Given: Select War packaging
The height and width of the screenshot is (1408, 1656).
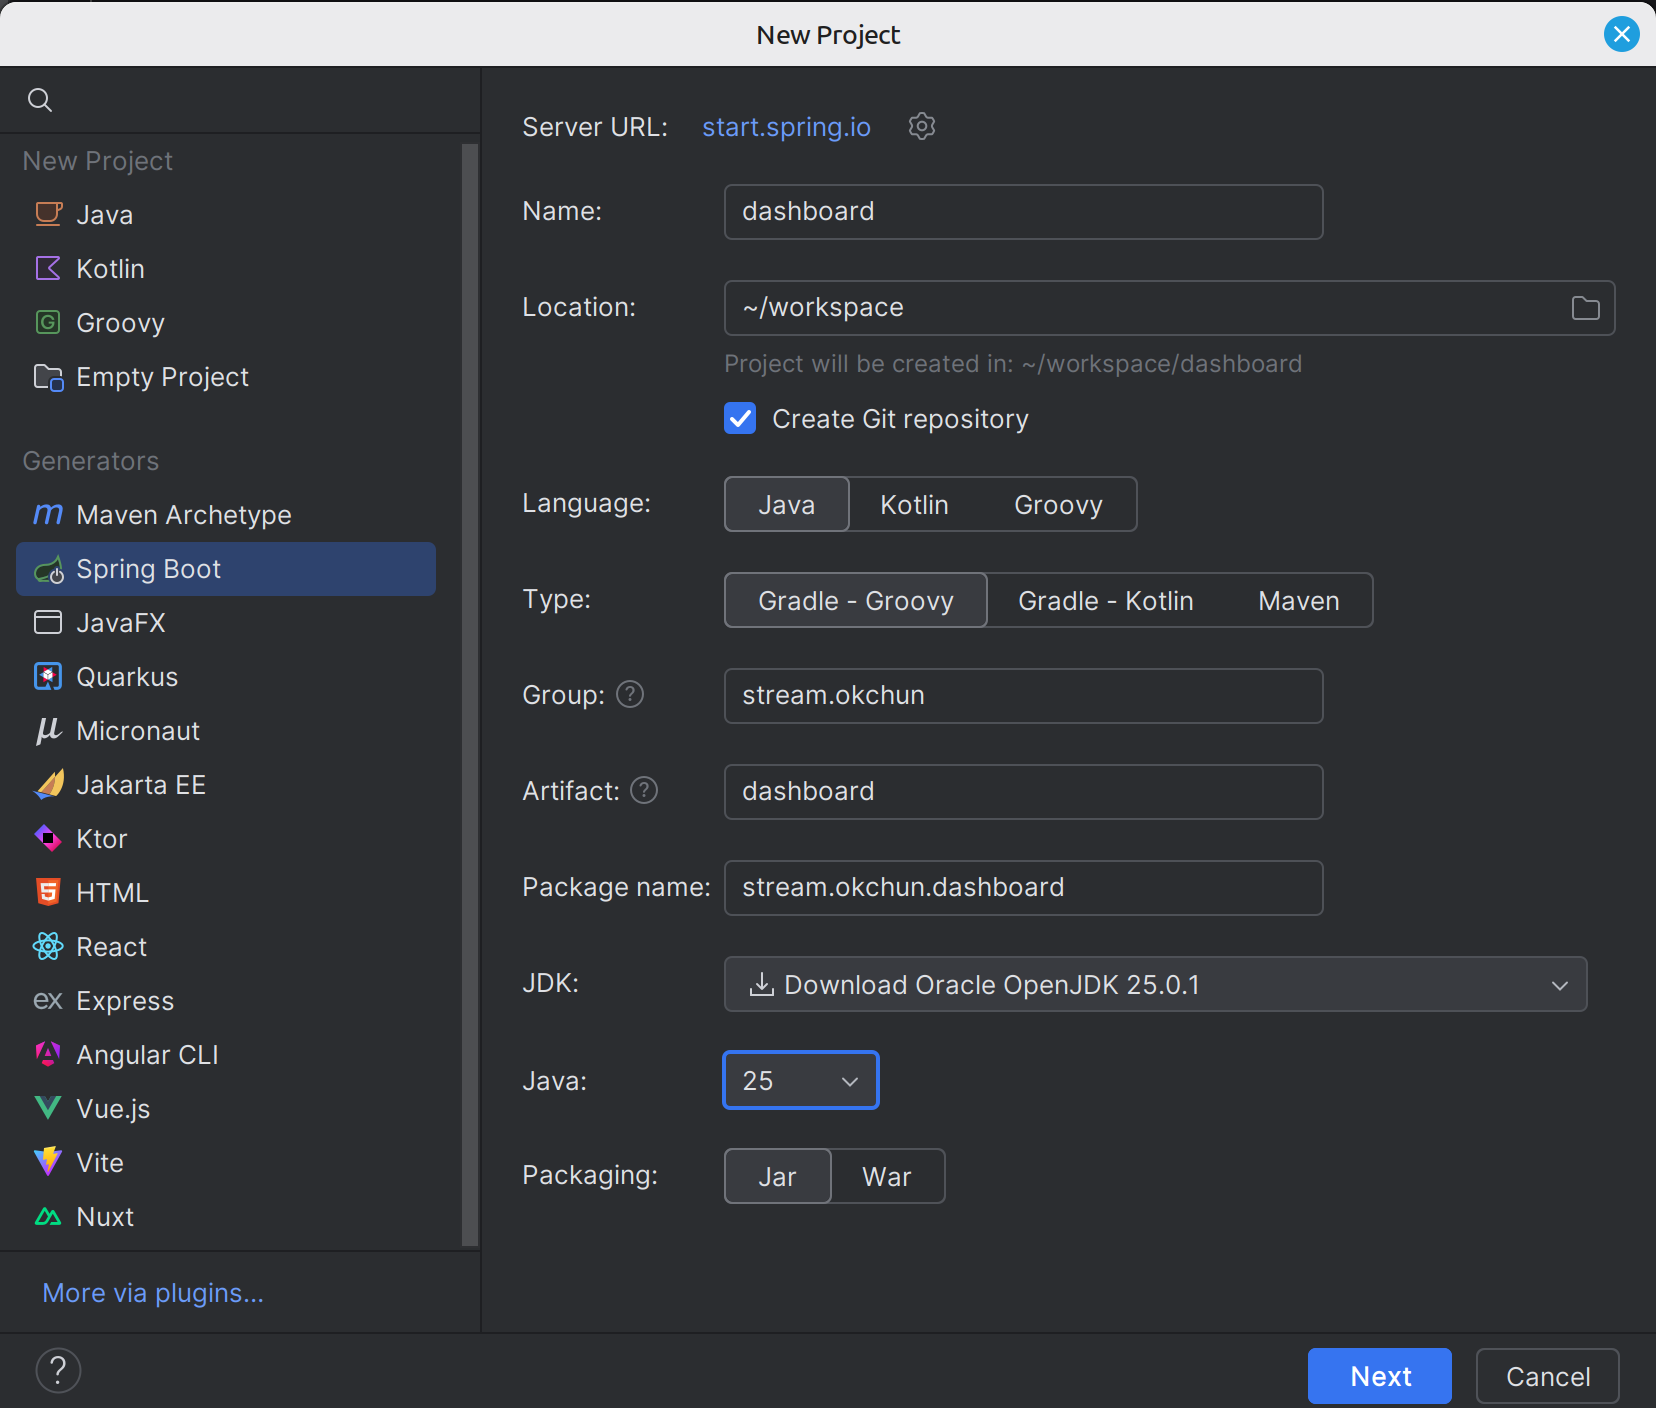Looking at the screenshot, I should click(886, 1176).
